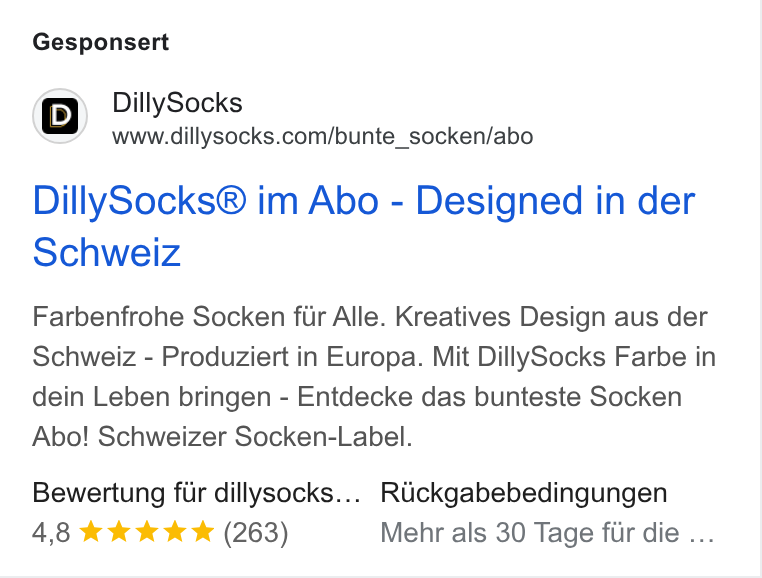Viewport: 762px width, 578px height.
Task: Click the DillySocks black D favicon logo
Action: pos(60,116)
